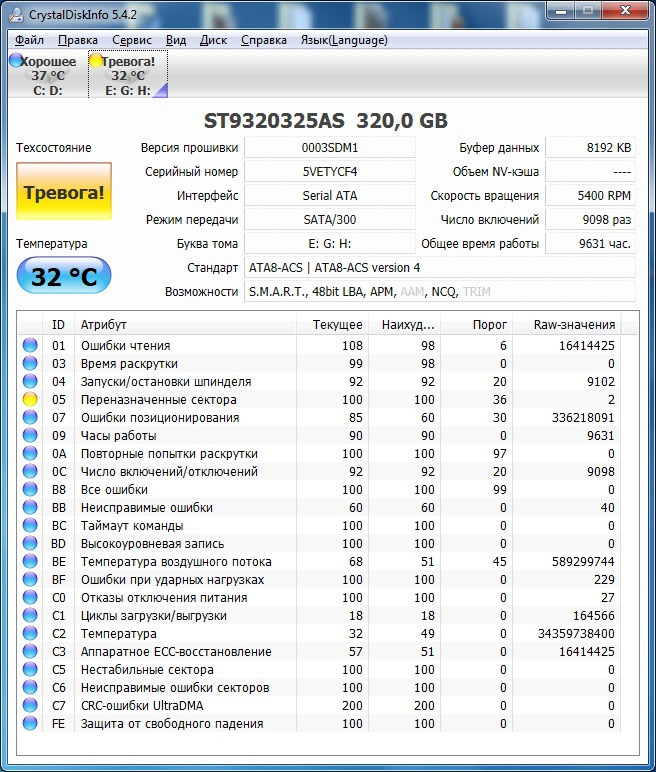Click status icon for C2 Температура

30,633
